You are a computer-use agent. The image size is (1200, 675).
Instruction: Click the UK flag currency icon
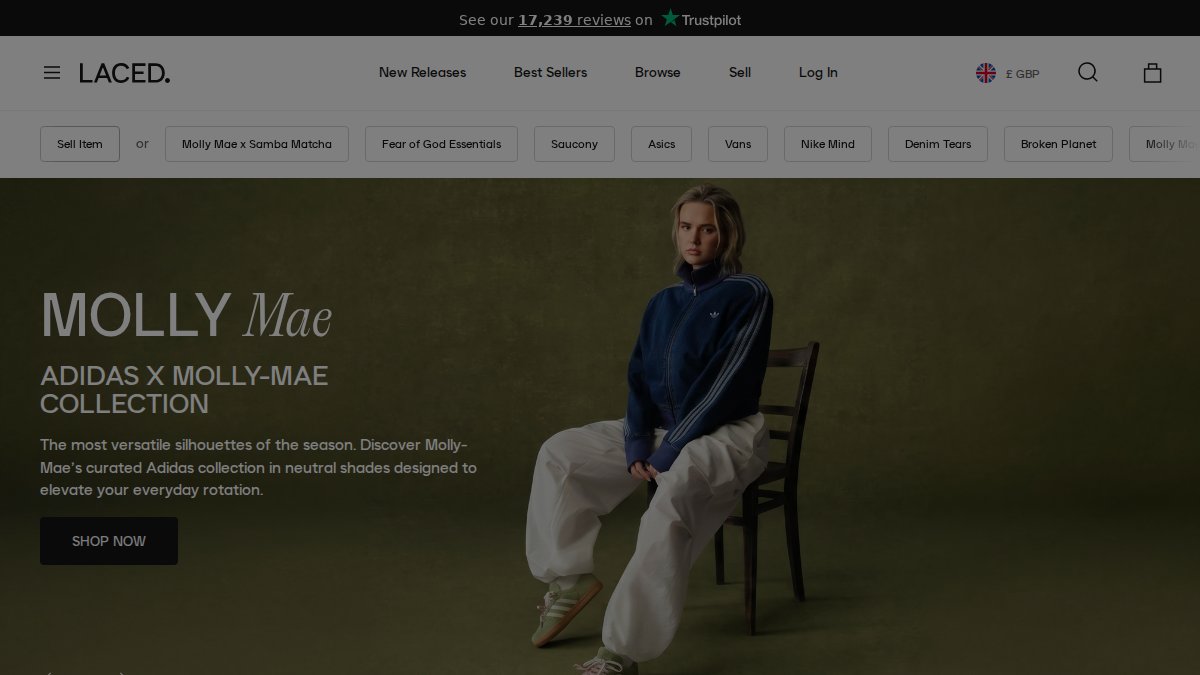pos(986,73)
